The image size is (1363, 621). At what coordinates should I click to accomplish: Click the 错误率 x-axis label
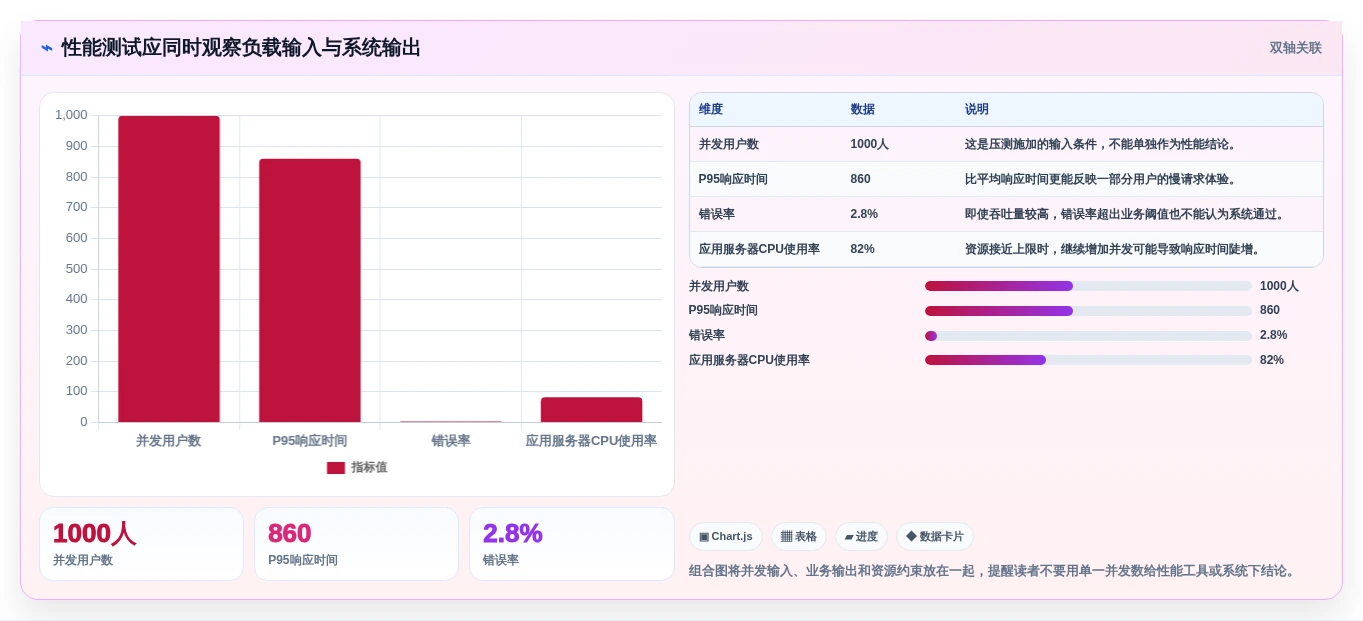451,441
